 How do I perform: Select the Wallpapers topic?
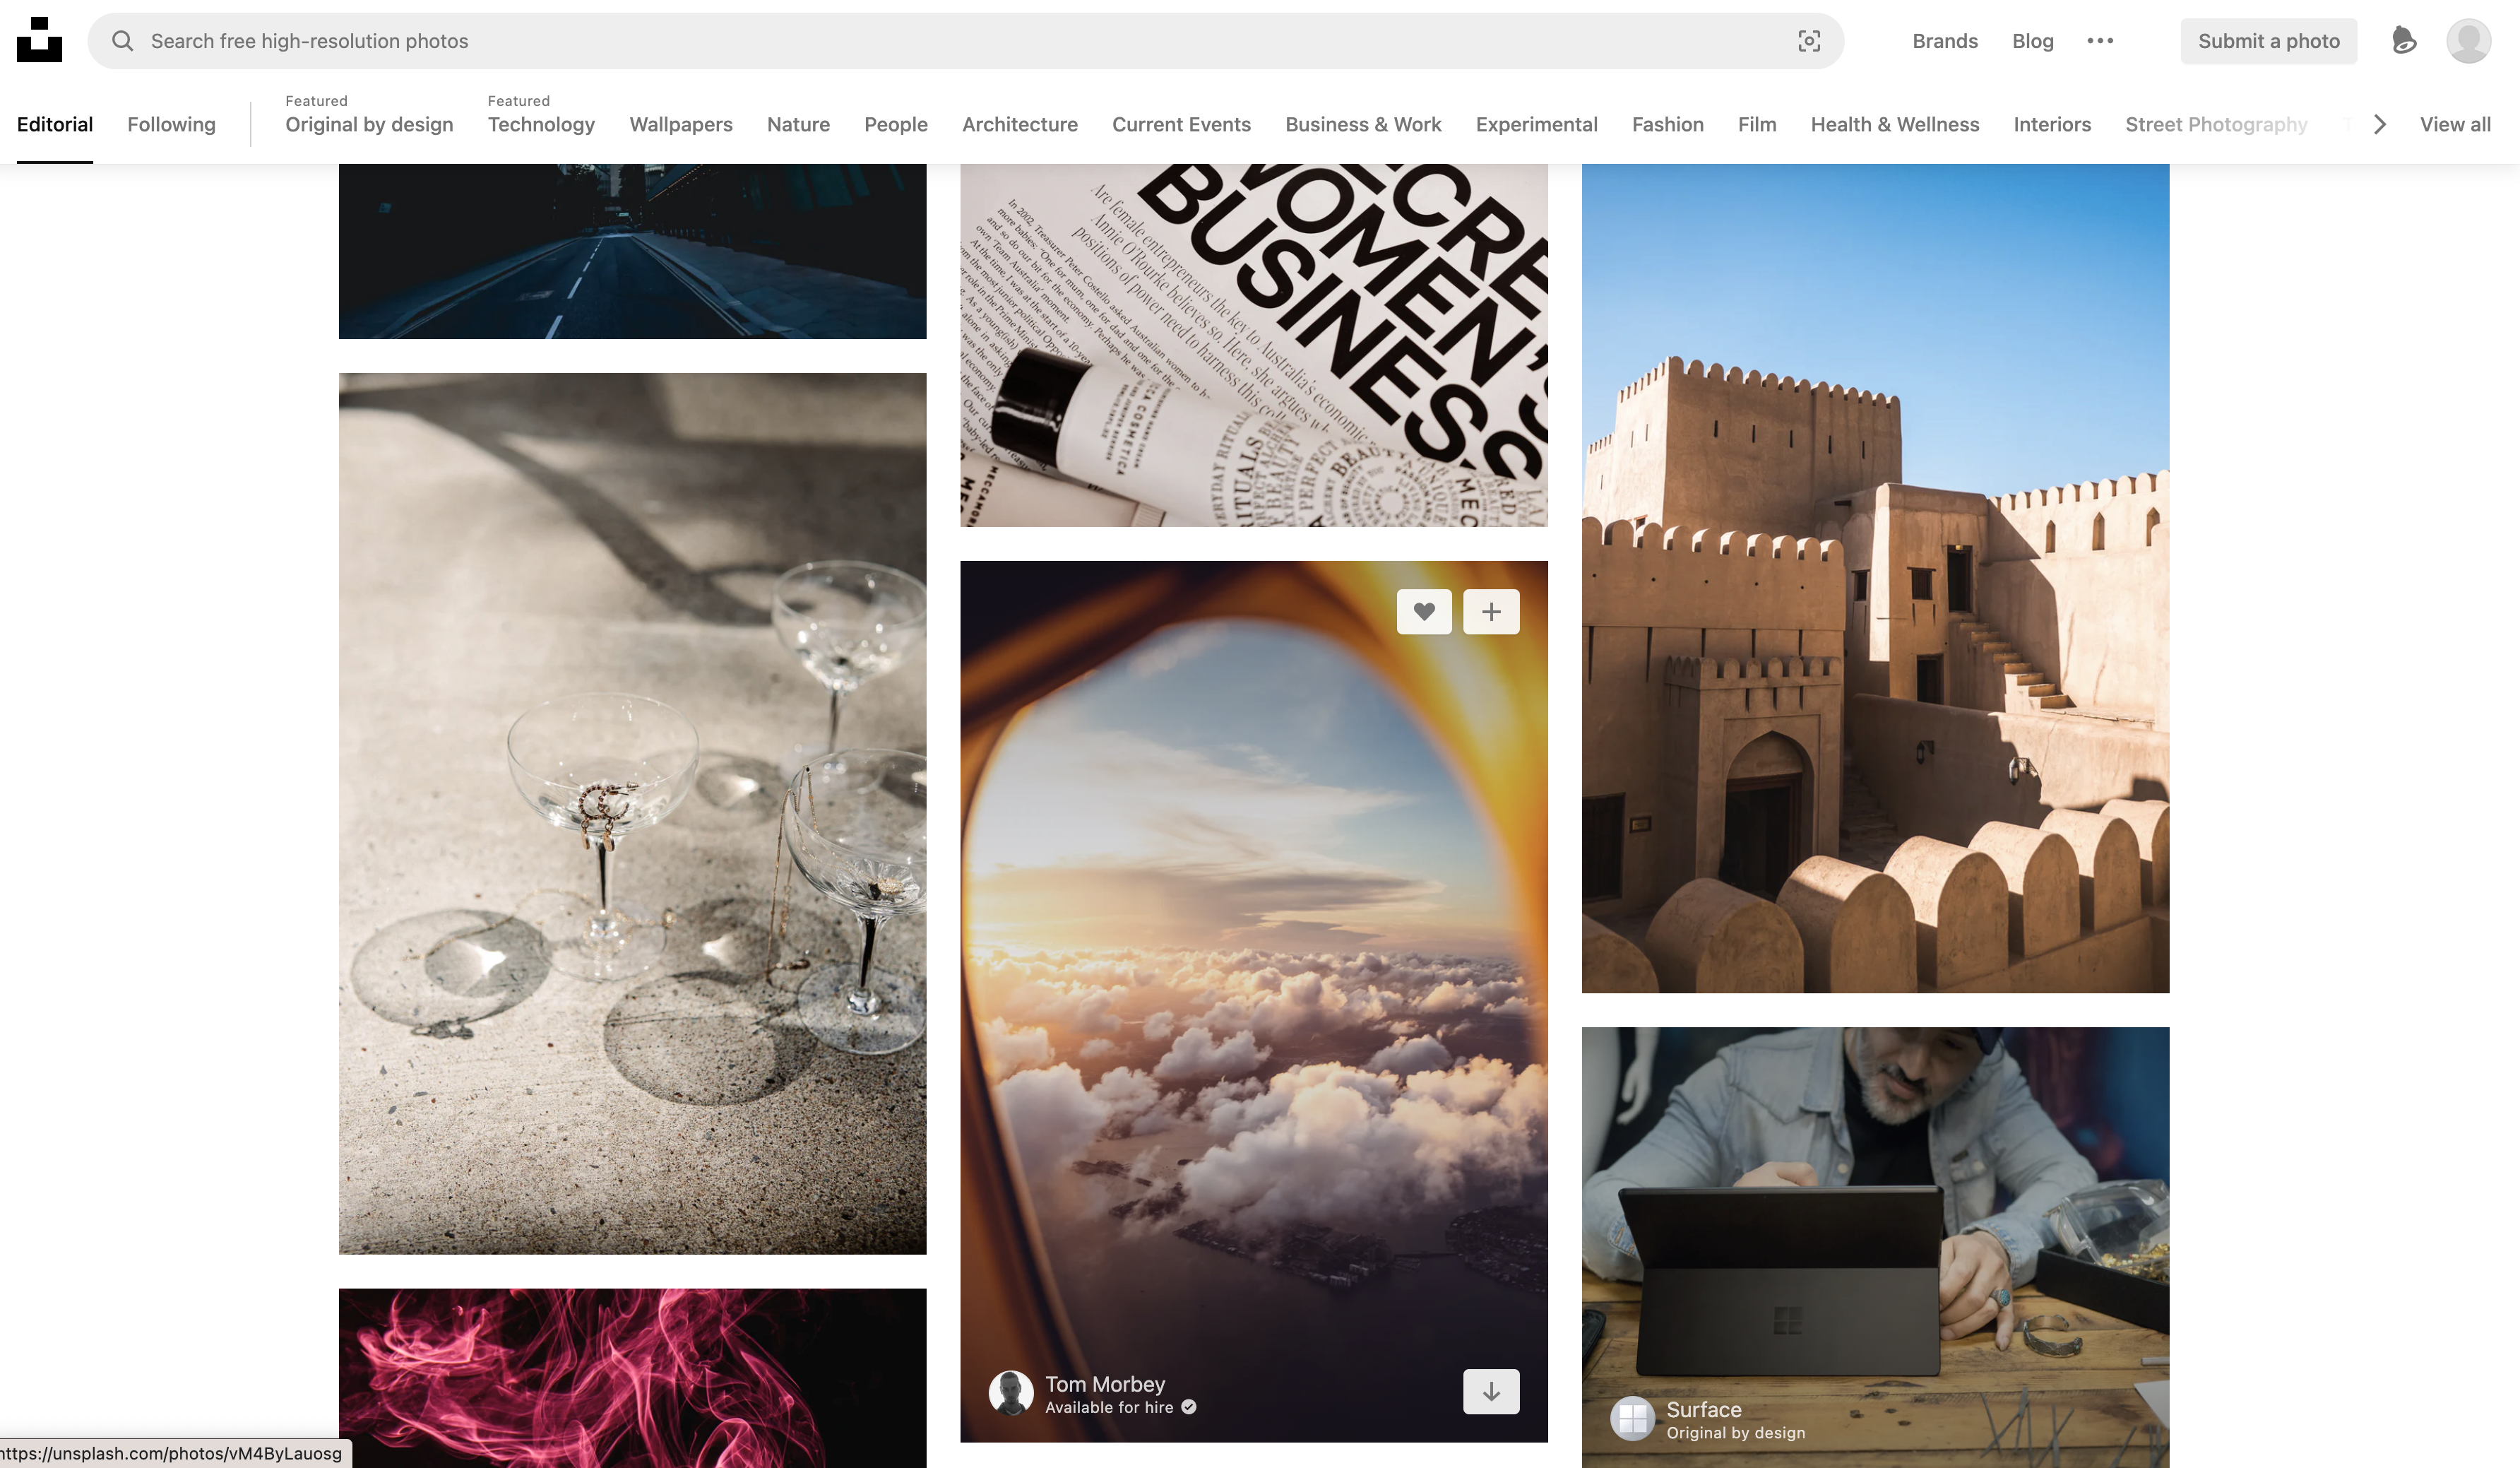[680, 124]
